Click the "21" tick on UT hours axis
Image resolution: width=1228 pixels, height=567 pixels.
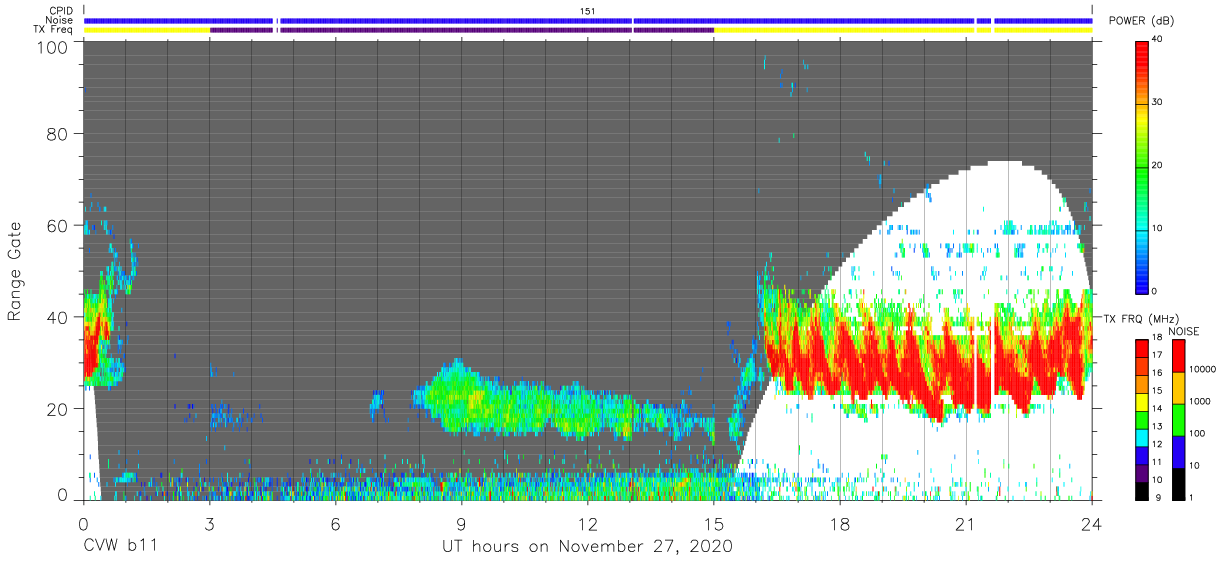(966, 525)
